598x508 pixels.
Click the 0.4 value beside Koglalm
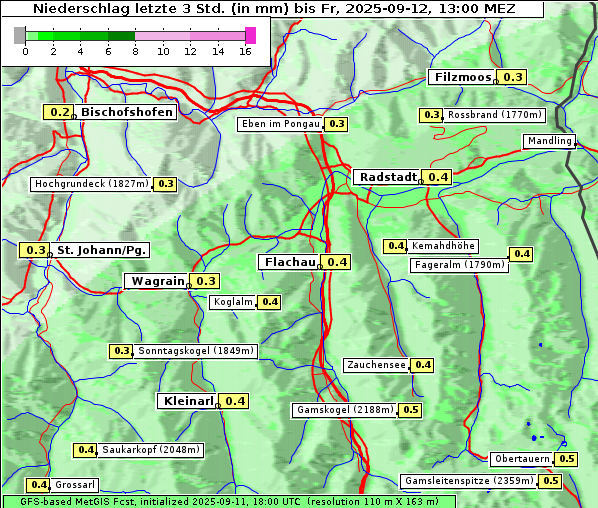coord(269,302)
